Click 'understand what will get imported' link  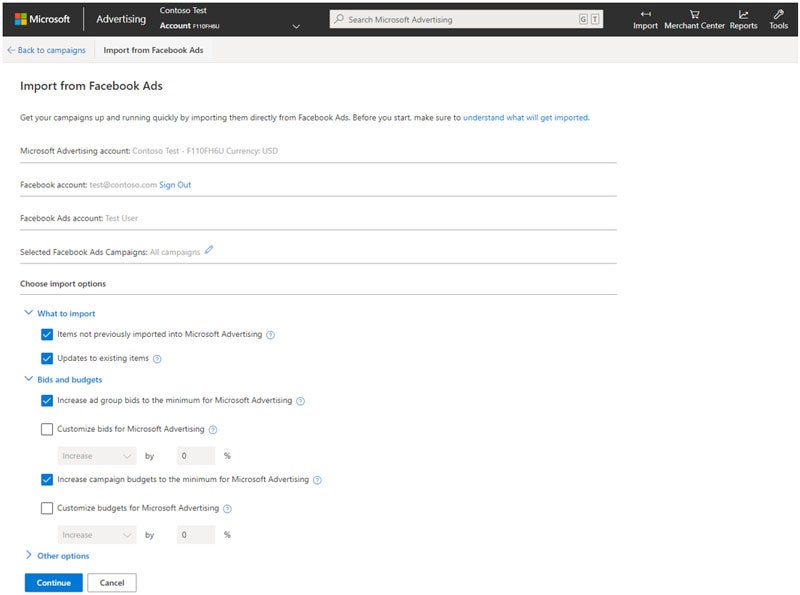(x=529, y=117)
